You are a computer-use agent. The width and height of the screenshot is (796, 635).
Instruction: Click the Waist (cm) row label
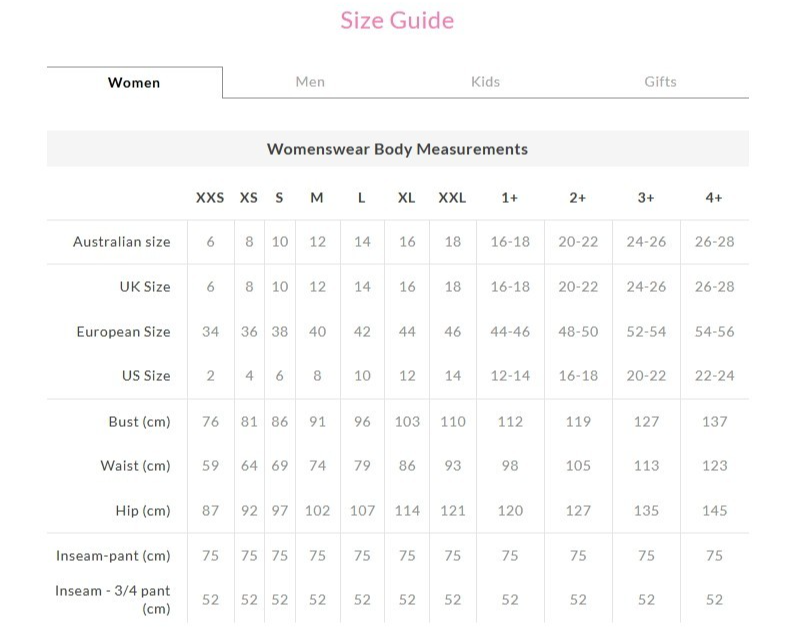135,466
